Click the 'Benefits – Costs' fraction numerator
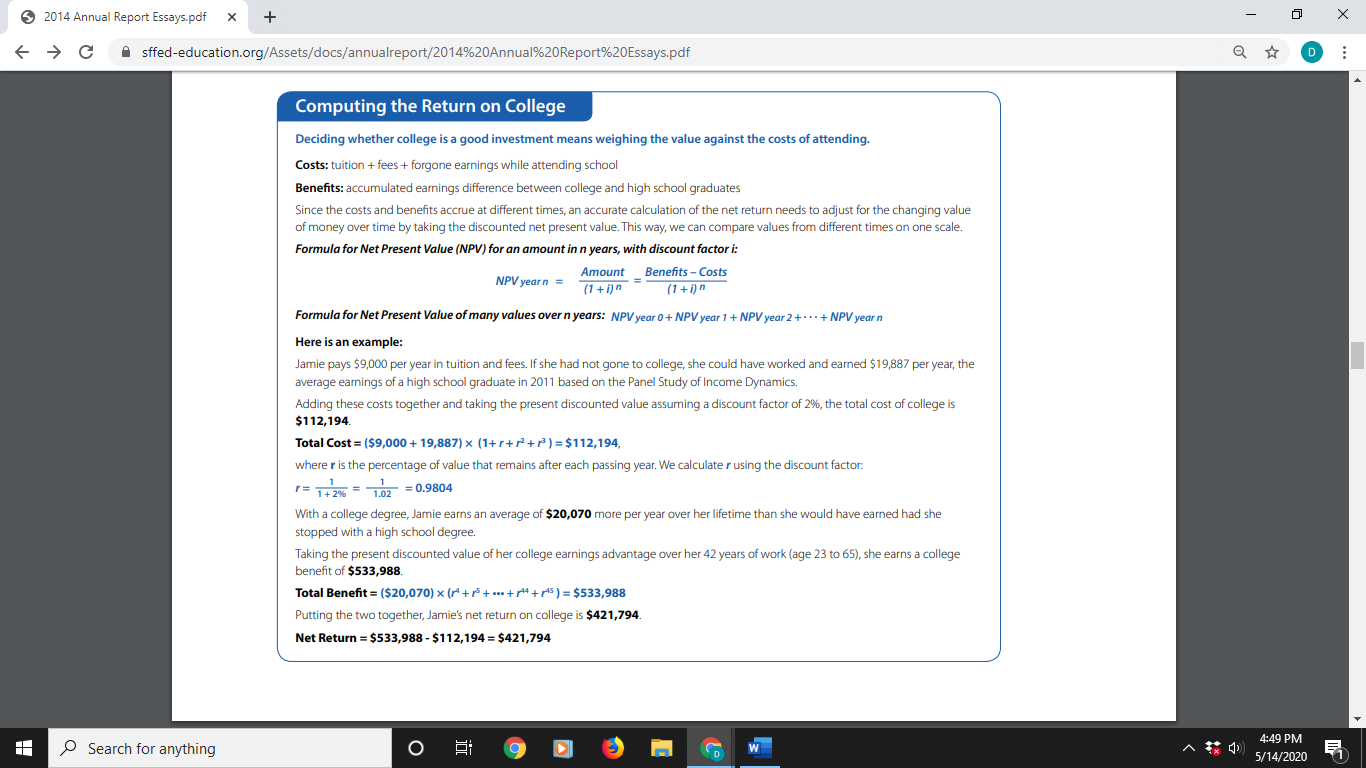This screenshot has width=1366, height=768. (686, 272)
